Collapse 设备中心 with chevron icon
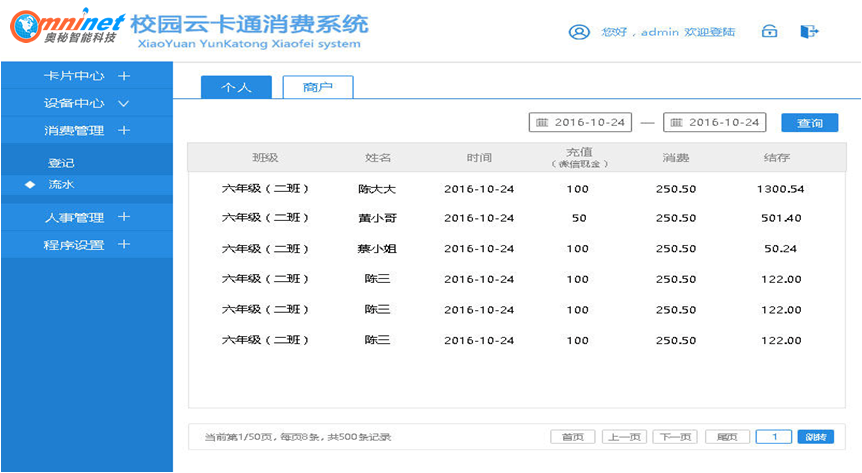862x473 pixels. point(124,103)
